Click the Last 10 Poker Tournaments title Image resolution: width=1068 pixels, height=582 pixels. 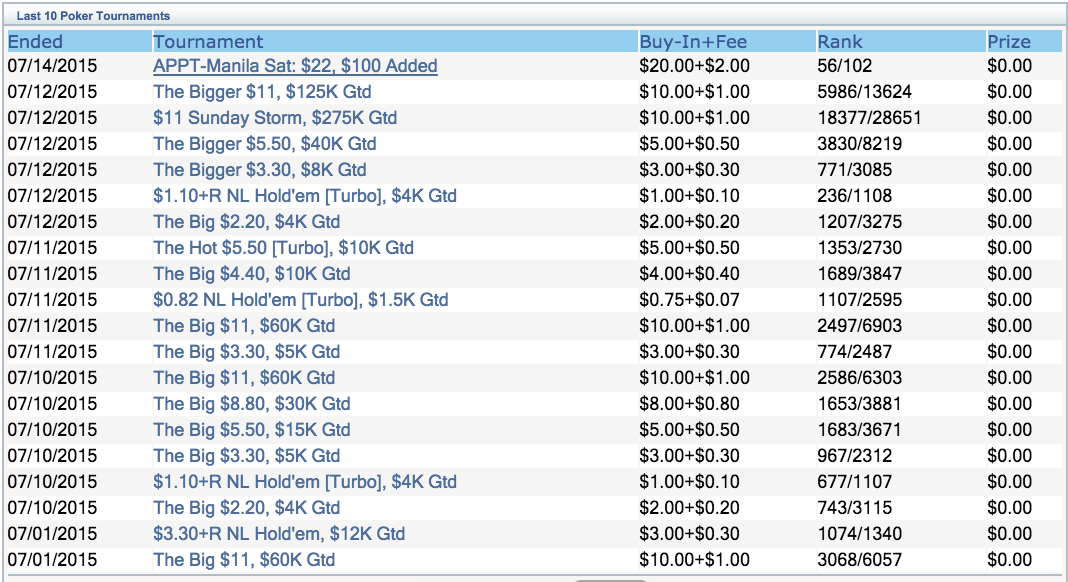point(93,16)
